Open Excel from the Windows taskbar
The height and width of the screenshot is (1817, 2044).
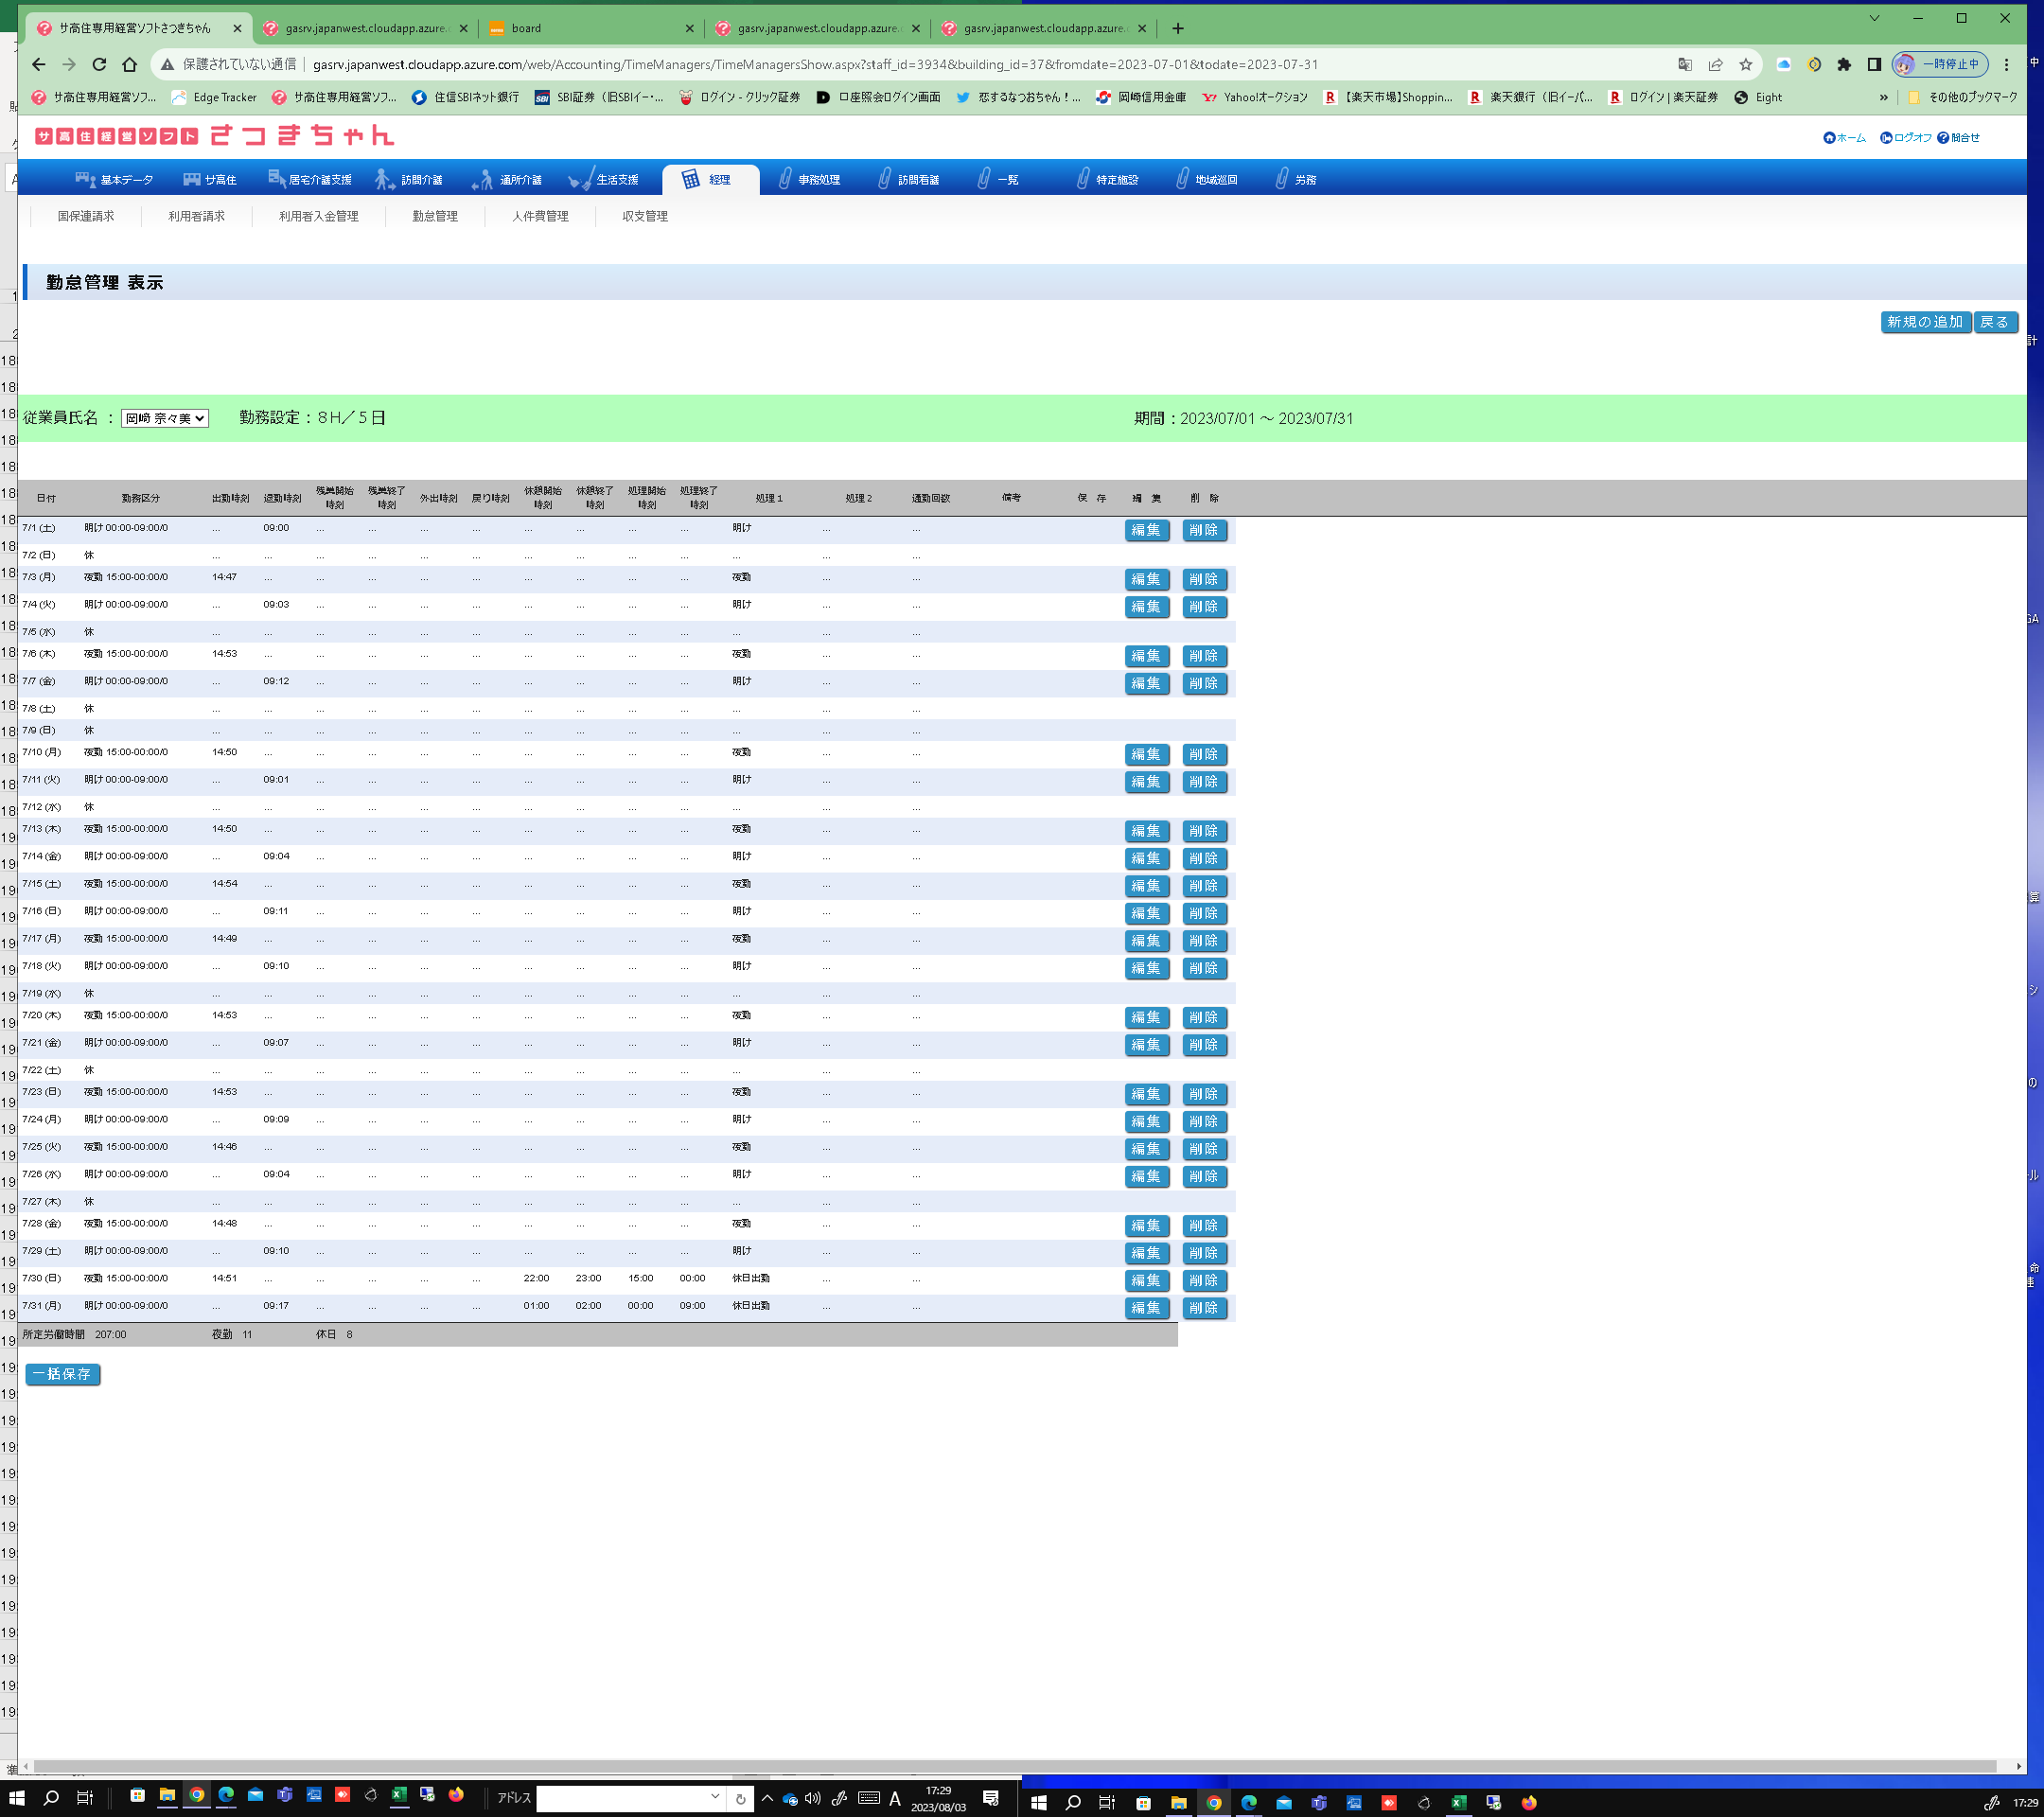point(399,1795)
